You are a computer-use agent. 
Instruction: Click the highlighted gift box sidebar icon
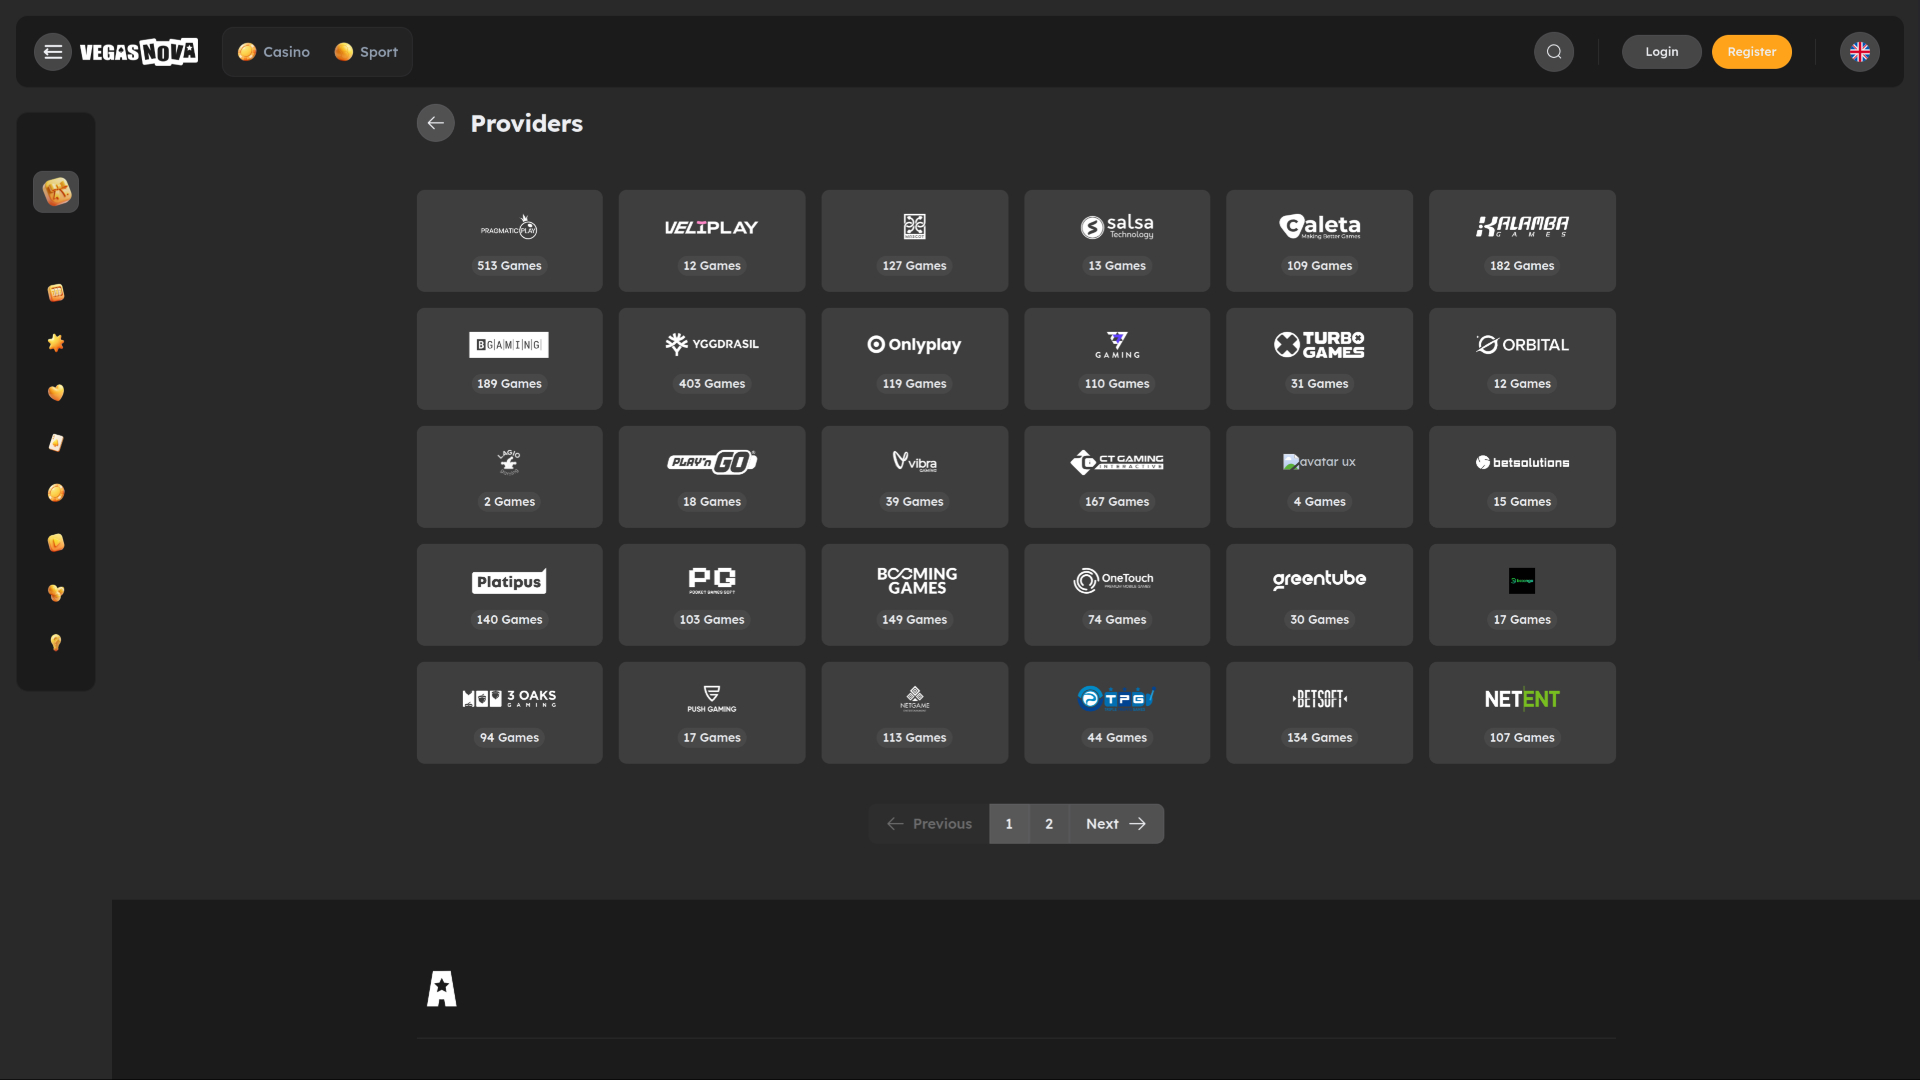(56, 192)
